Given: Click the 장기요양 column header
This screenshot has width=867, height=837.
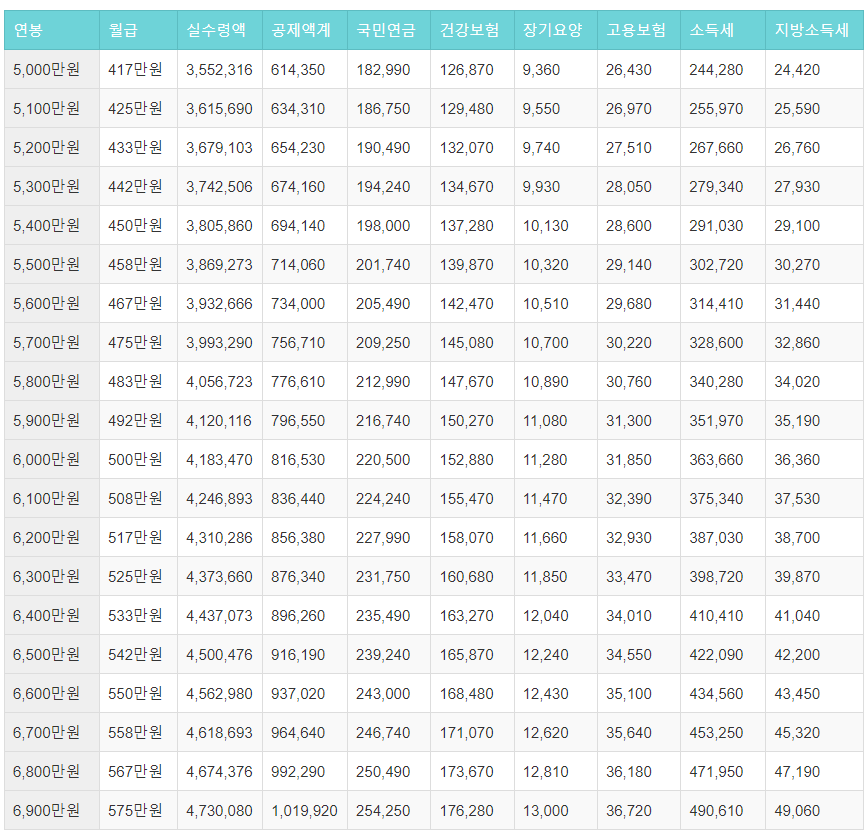Looking at the screenshot, I should [x=556, y=30].
